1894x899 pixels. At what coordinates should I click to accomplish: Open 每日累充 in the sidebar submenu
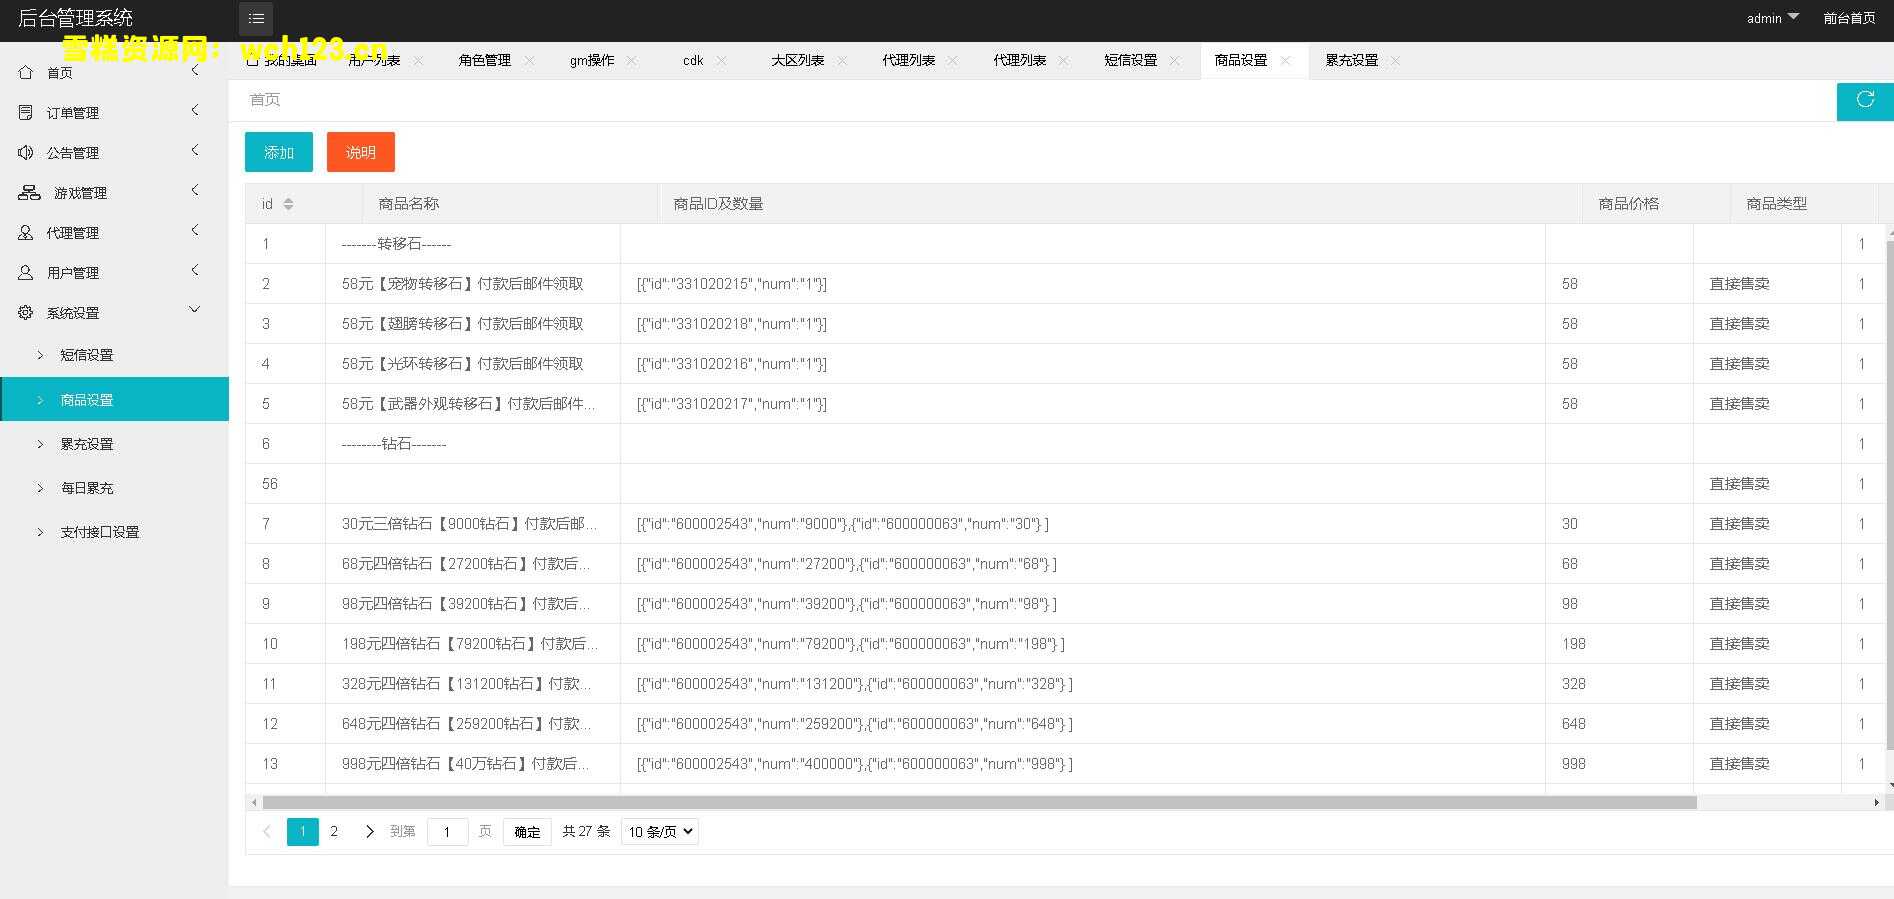tap(87, 488)
